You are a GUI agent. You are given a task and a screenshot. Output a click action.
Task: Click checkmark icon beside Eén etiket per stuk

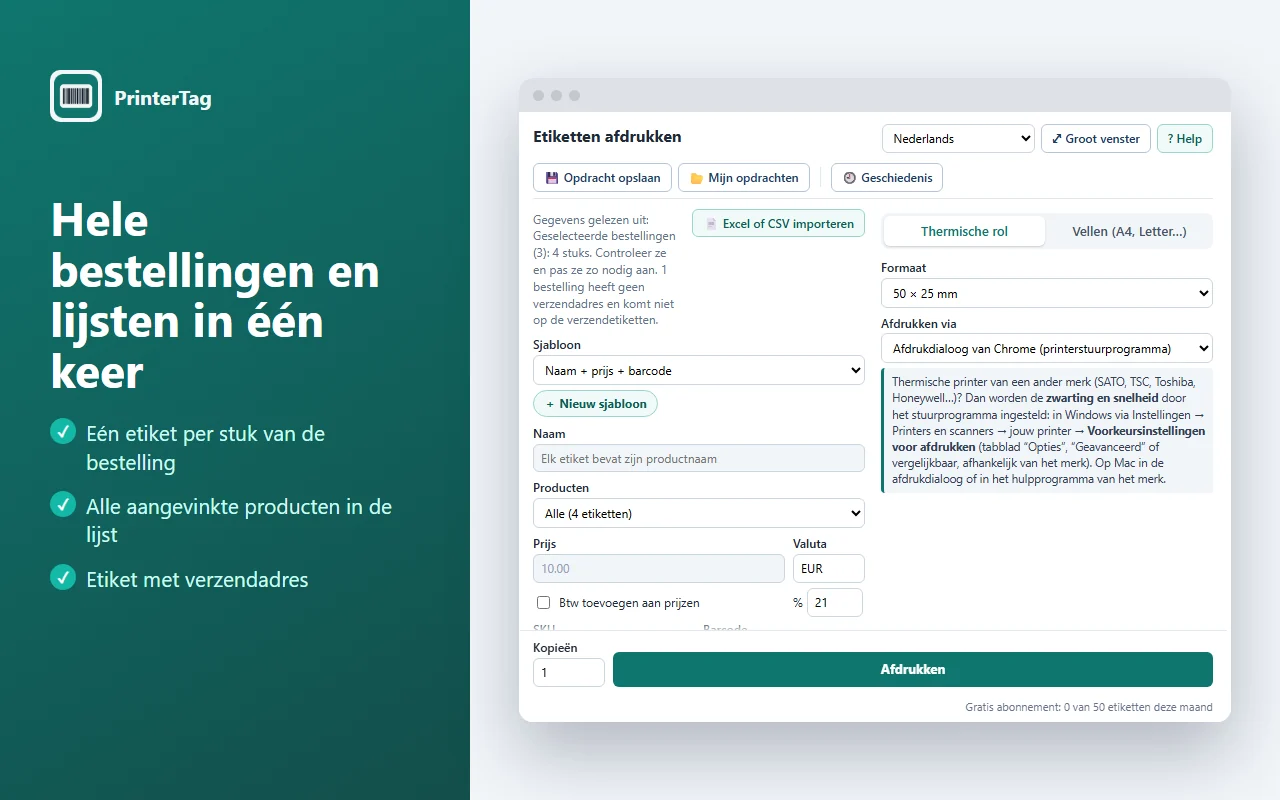[x=63, y=432]
